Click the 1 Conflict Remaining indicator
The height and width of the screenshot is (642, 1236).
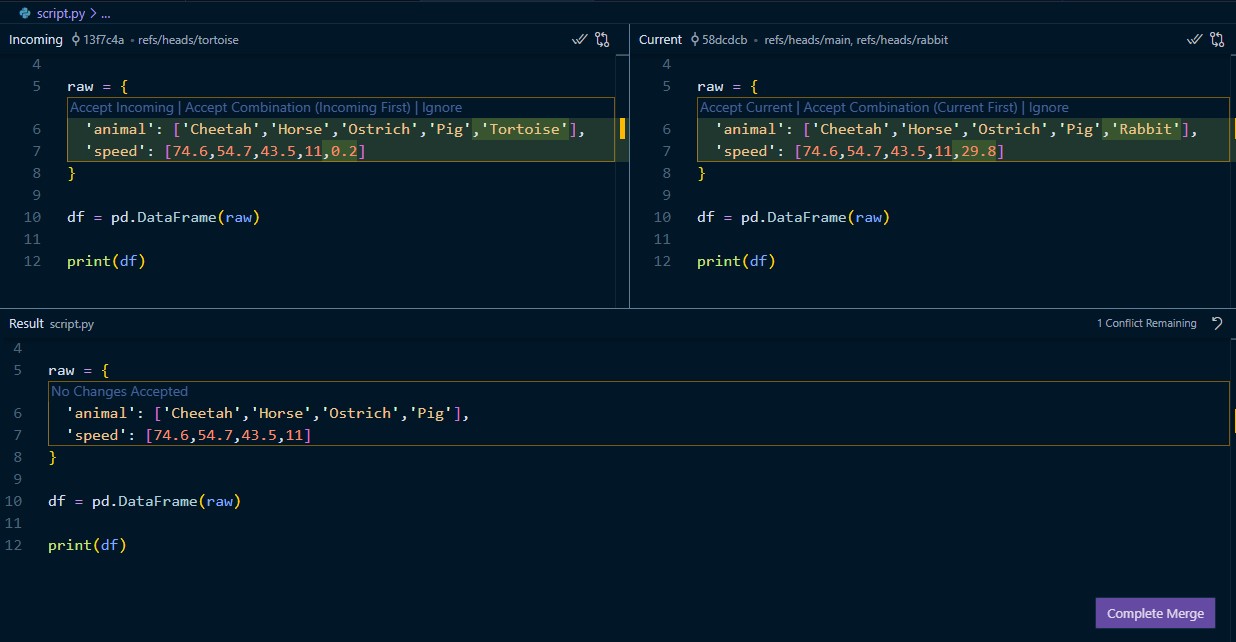point(1146,323)
